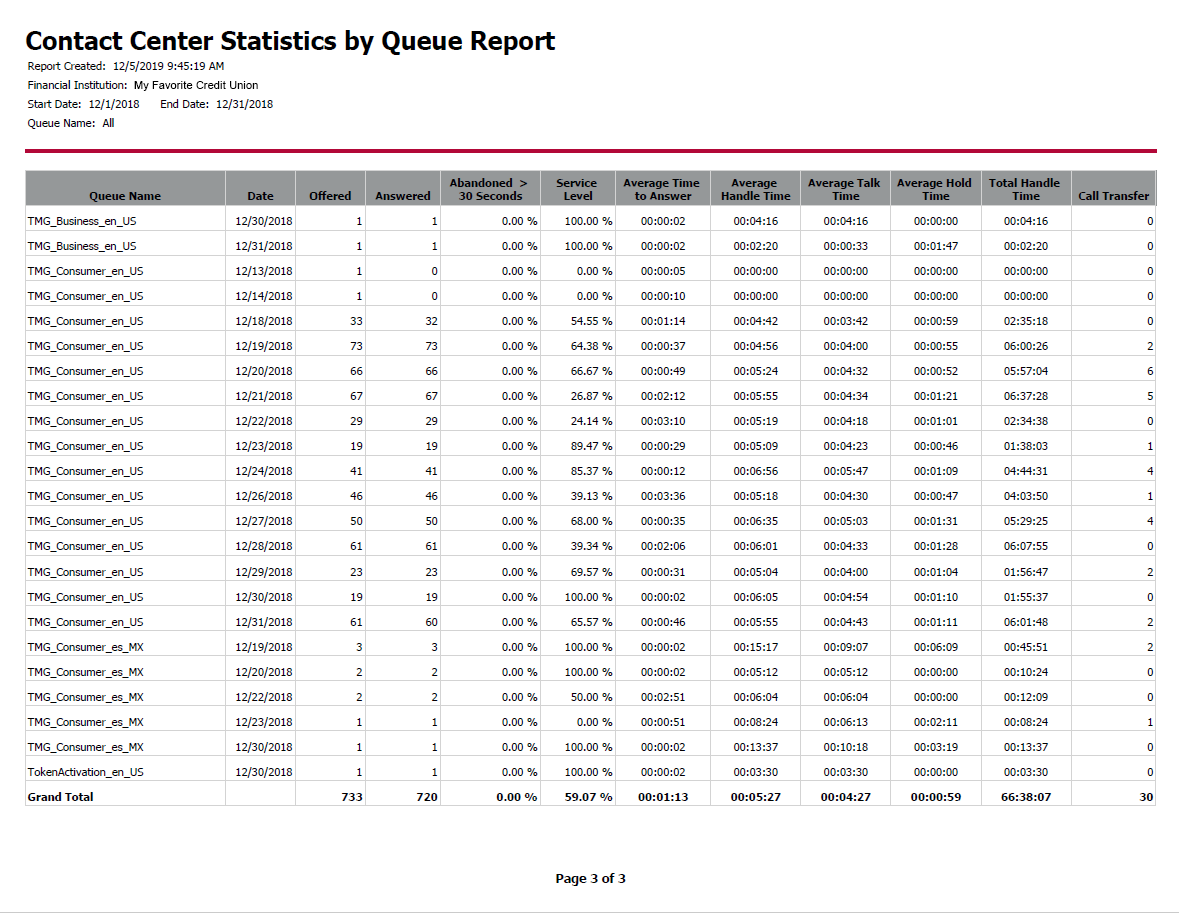Click total handle time 06:37:28

(x=1026, y=396)
